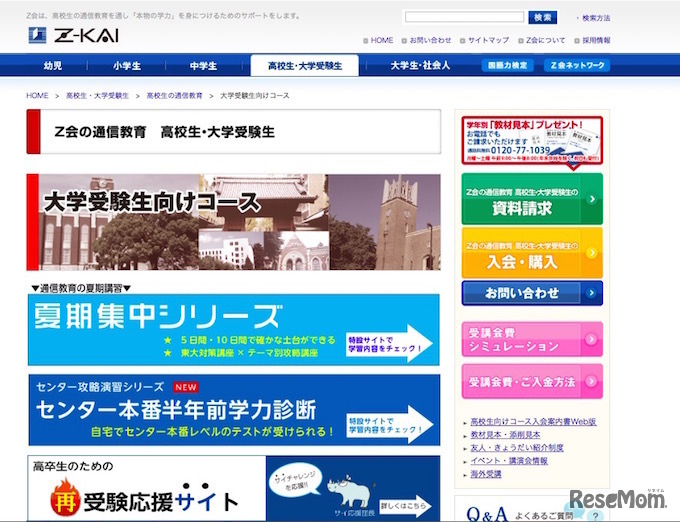This screenshot has width=680, height=522.
Task: Click the 大学受験生向けコース hero image
Action: (233, 222)
